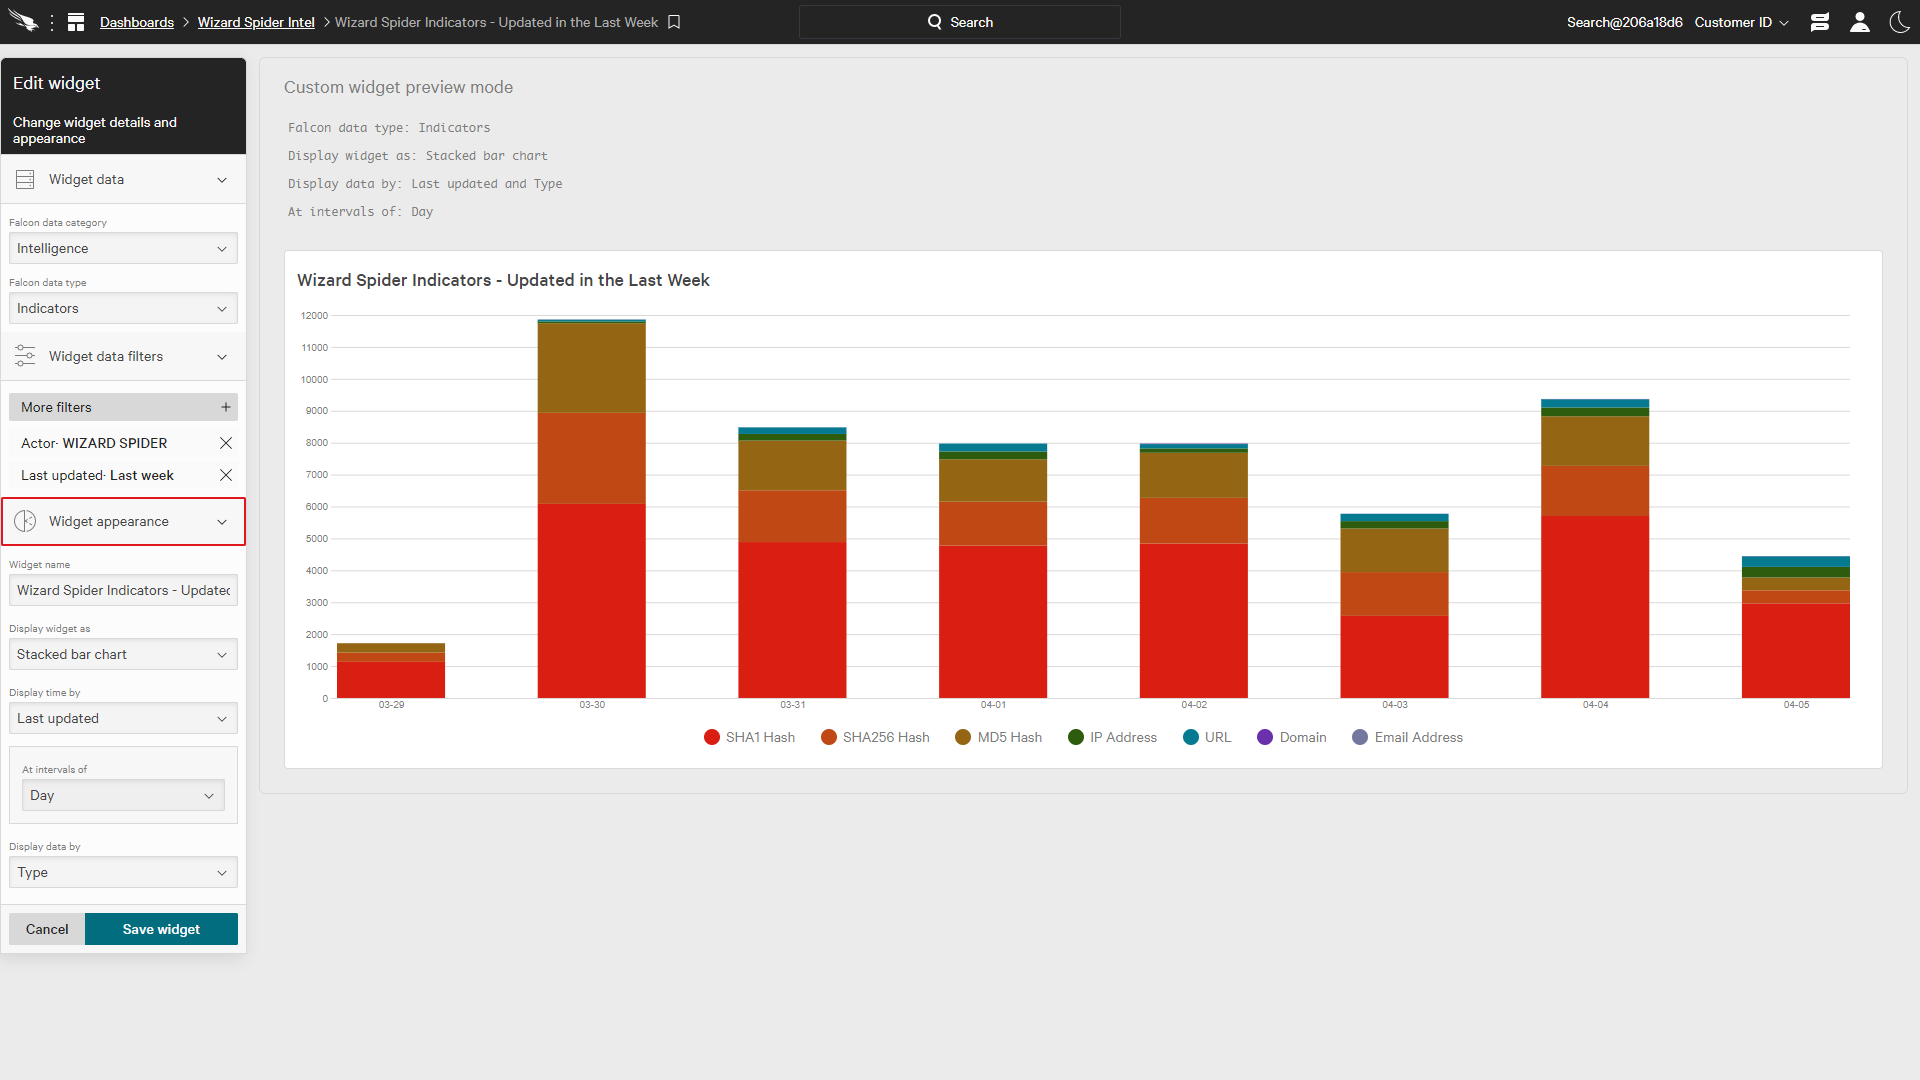Open the Display widget as dropdown
Screen dimensions: 1920x1080
[x=123, y=654]
